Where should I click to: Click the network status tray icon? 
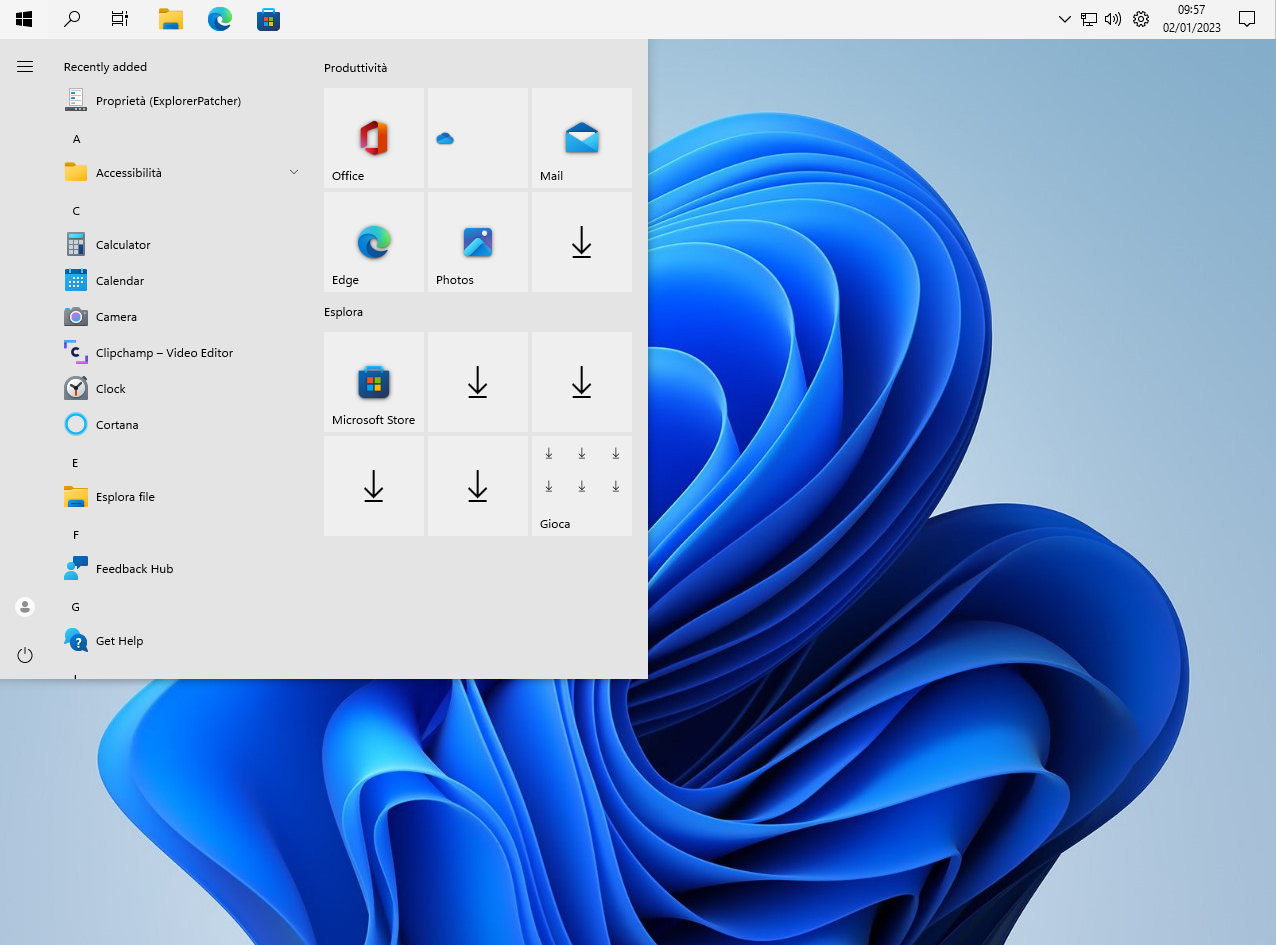tap(1089, 19)
